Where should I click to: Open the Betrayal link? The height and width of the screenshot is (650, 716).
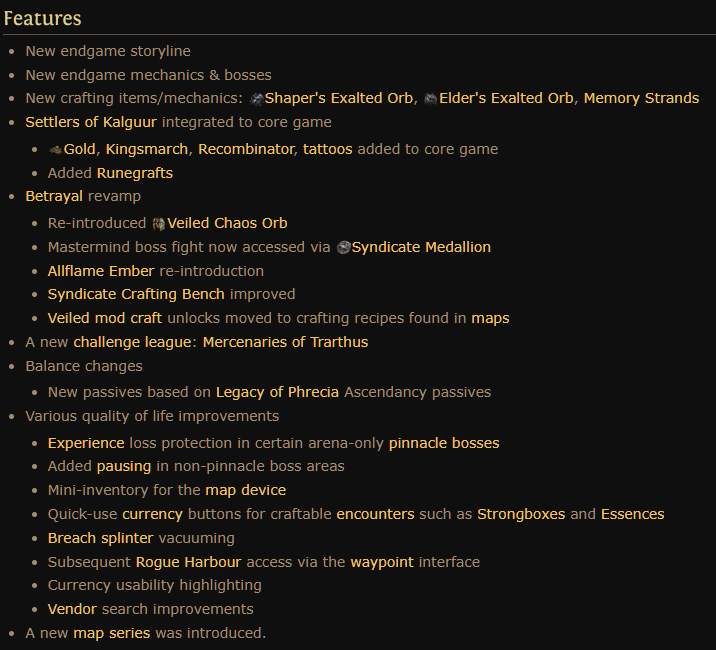click(x=54, y=196)
